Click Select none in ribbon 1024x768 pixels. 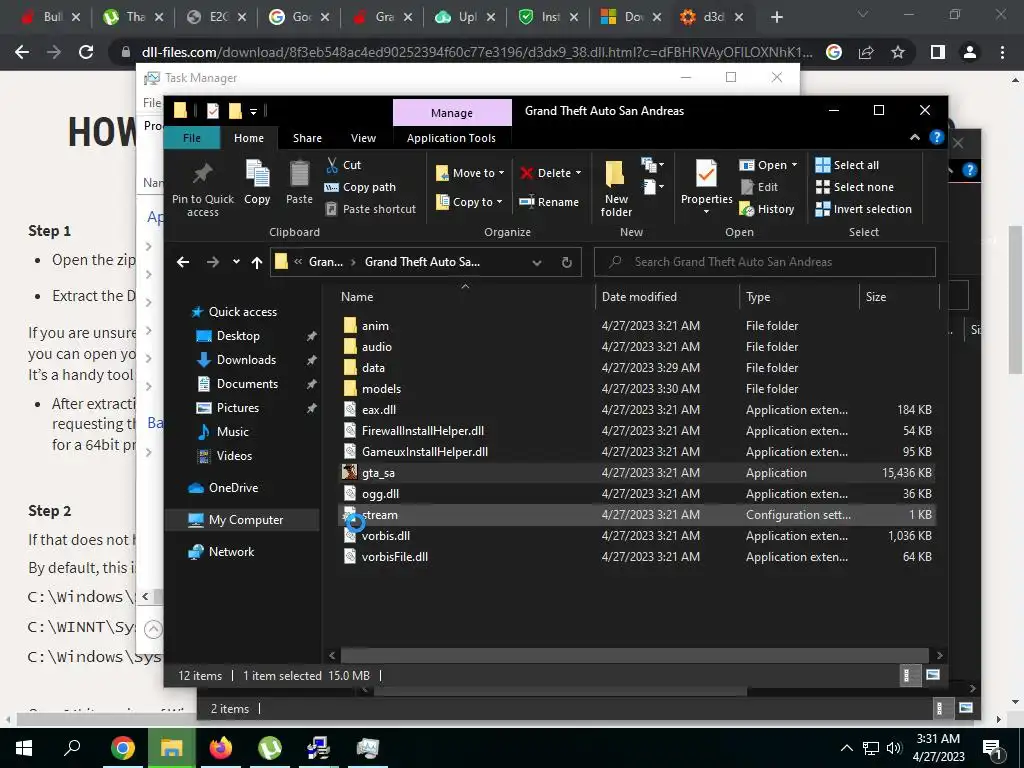coord(854,187)
